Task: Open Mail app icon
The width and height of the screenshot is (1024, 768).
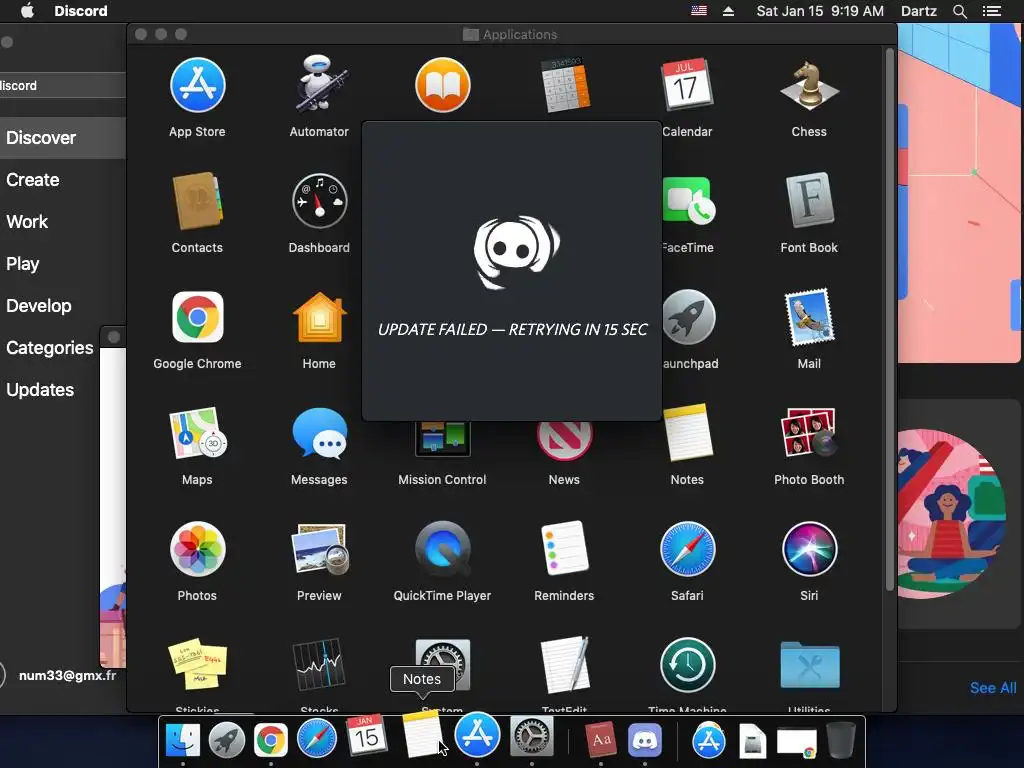Action: tap(809, 317)
